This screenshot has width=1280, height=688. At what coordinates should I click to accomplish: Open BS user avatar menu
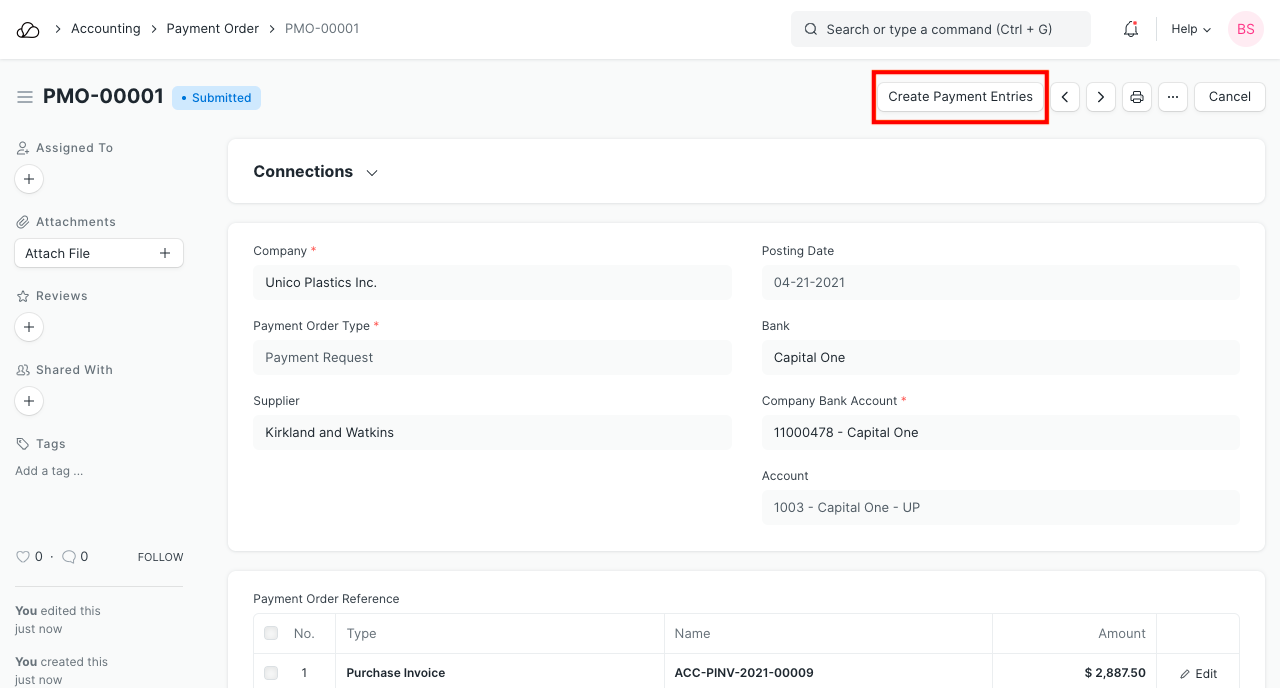[x=1245, y=30]
